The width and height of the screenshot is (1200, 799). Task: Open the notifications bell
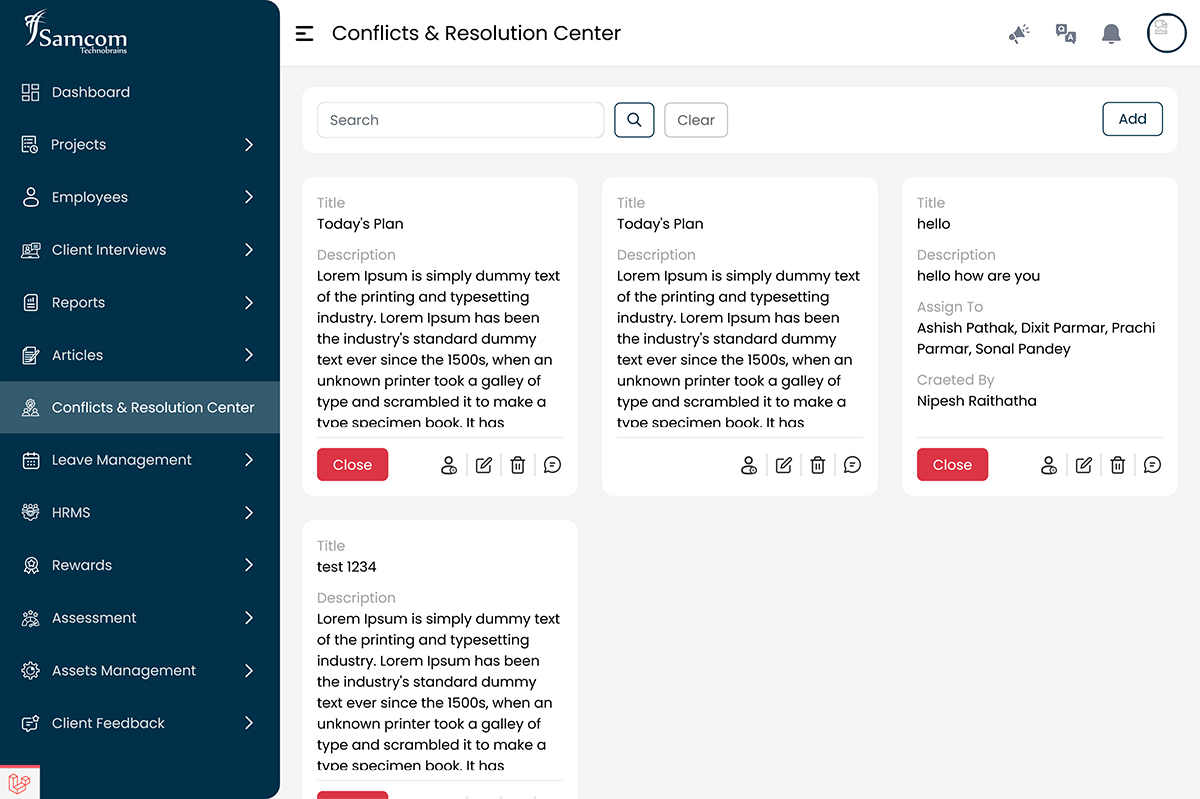pos(1111,34)
